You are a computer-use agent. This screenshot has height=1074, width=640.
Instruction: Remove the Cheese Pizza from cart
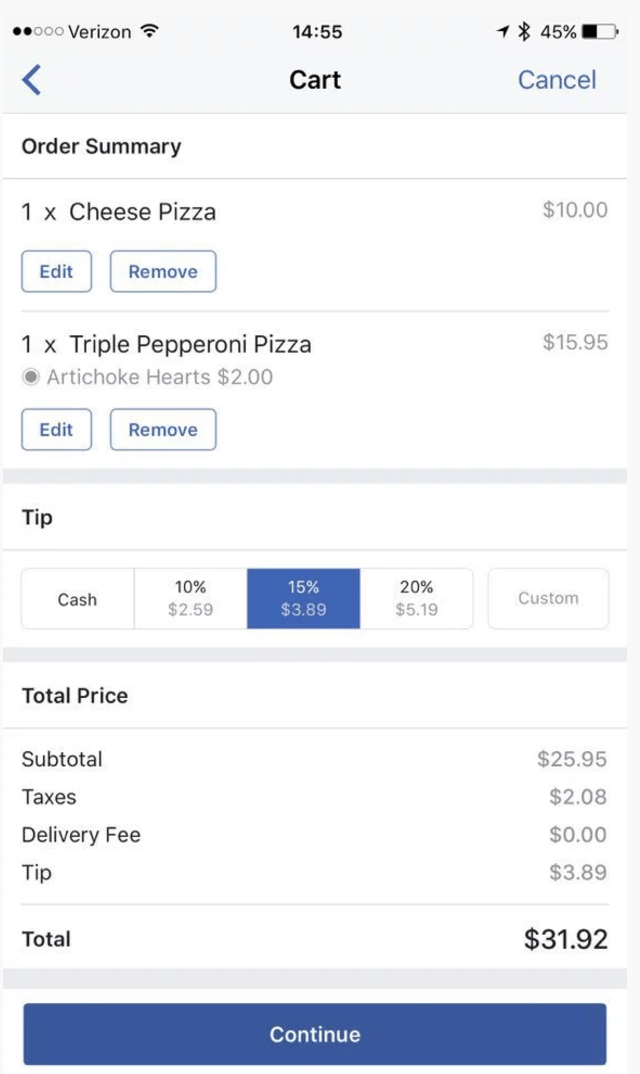pos(163,271)
